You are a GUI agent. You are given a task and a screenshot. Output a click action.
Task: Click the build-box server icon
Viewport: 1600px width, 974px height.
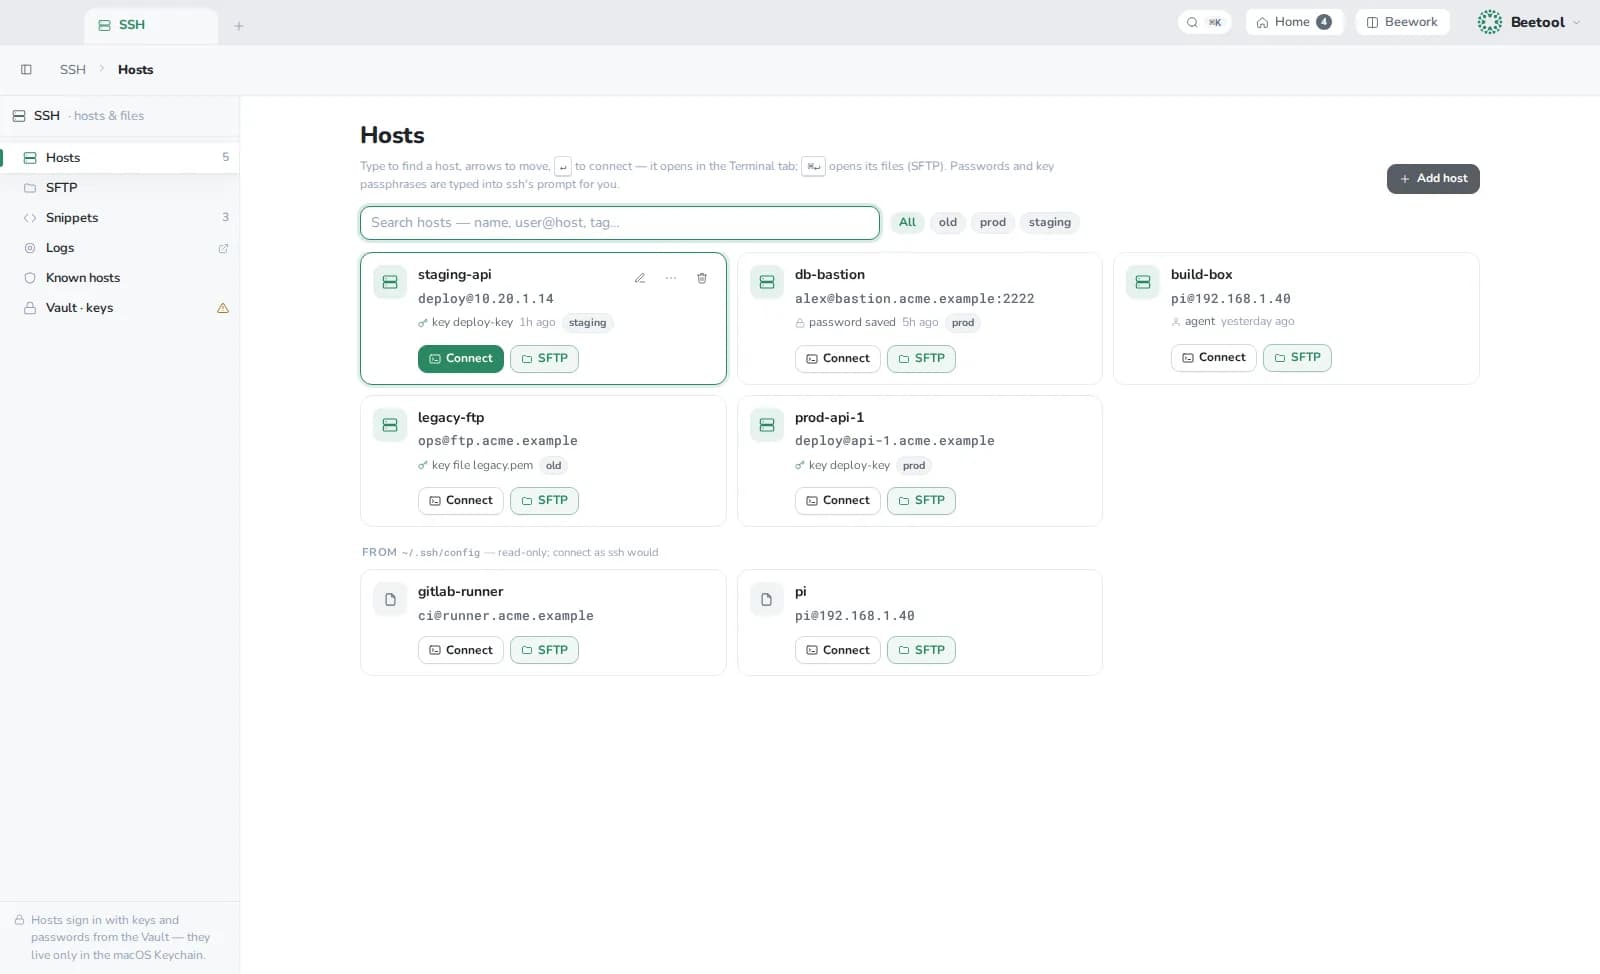click(1143, 282)
